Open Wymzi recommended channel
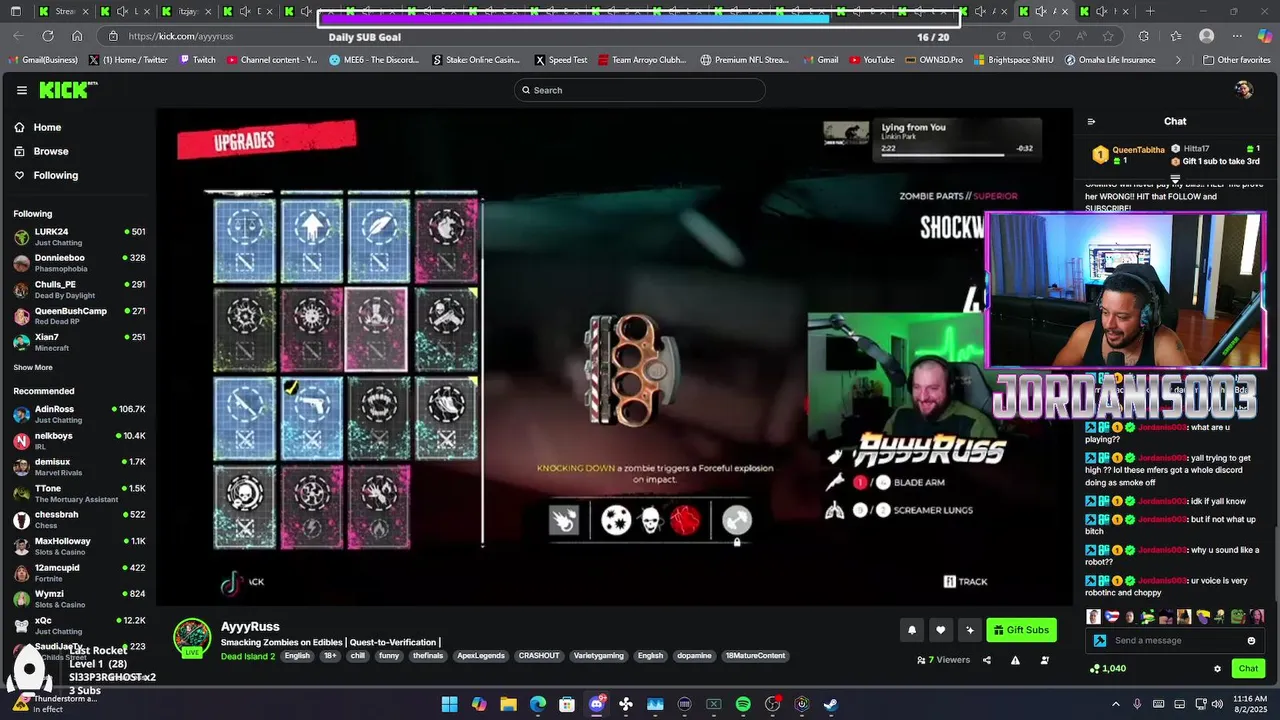Viewport: 1280px width, 720px height. [78, 598]
